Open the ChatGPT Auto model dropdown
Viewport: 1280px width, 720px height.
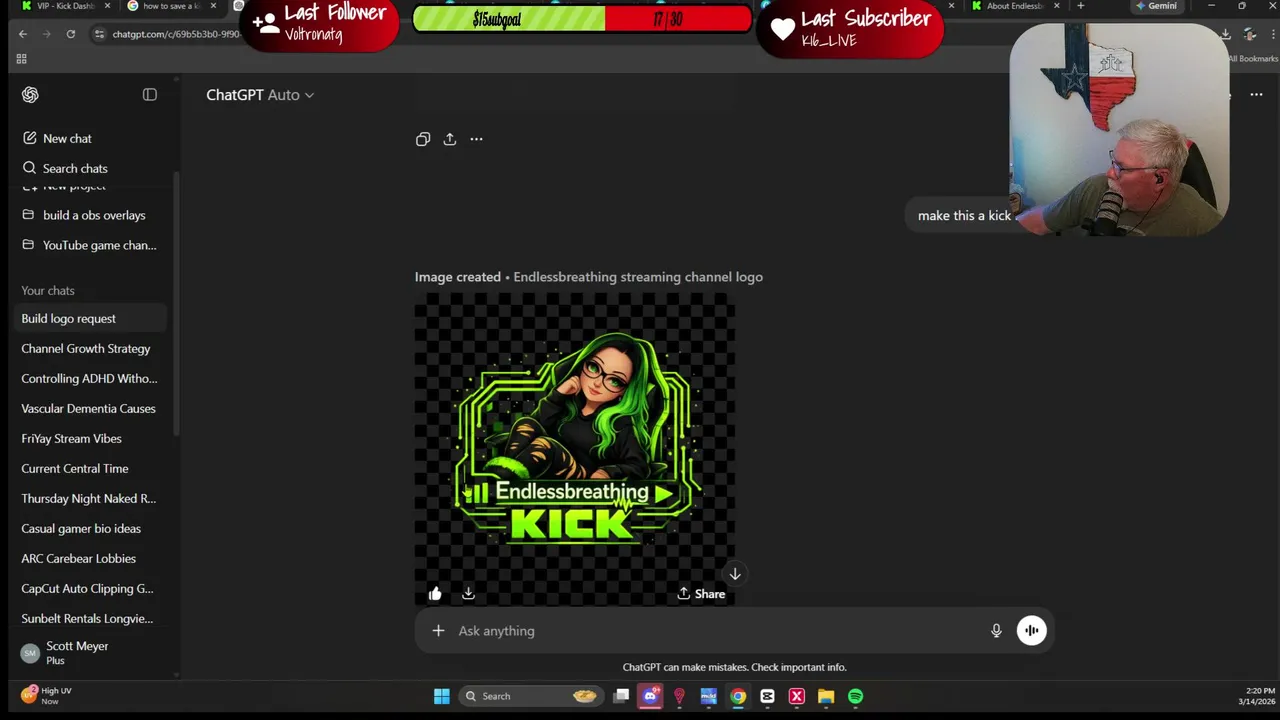(260, 95)
